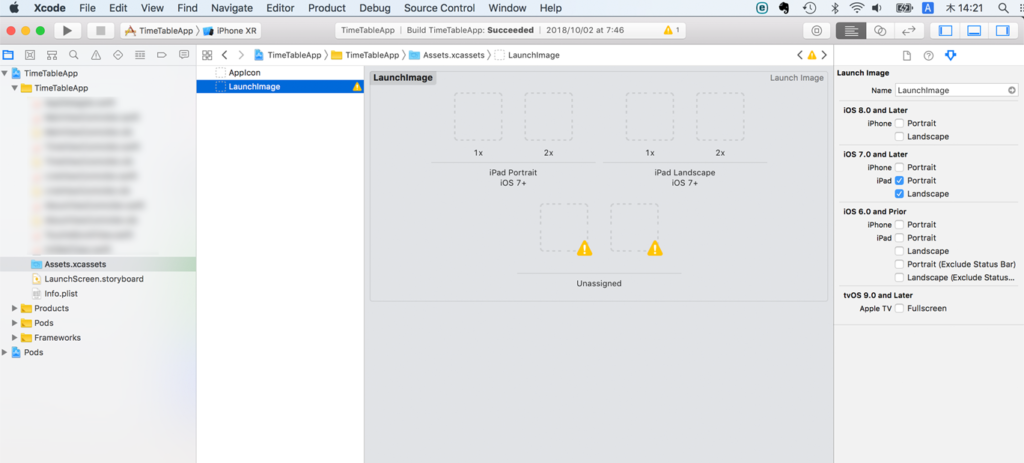Show the Quick Help inspector
Image resolution: width=1024 pixels, height=463 pixels.
click(928, 55)
